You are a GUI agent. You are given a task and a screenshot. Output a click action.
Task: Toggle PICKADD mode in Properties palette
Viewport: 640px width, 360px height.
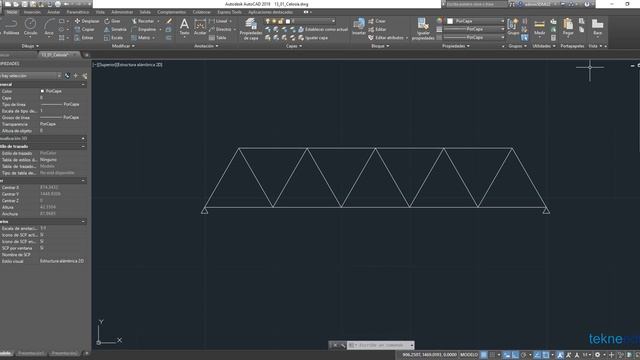coord(67,76)
